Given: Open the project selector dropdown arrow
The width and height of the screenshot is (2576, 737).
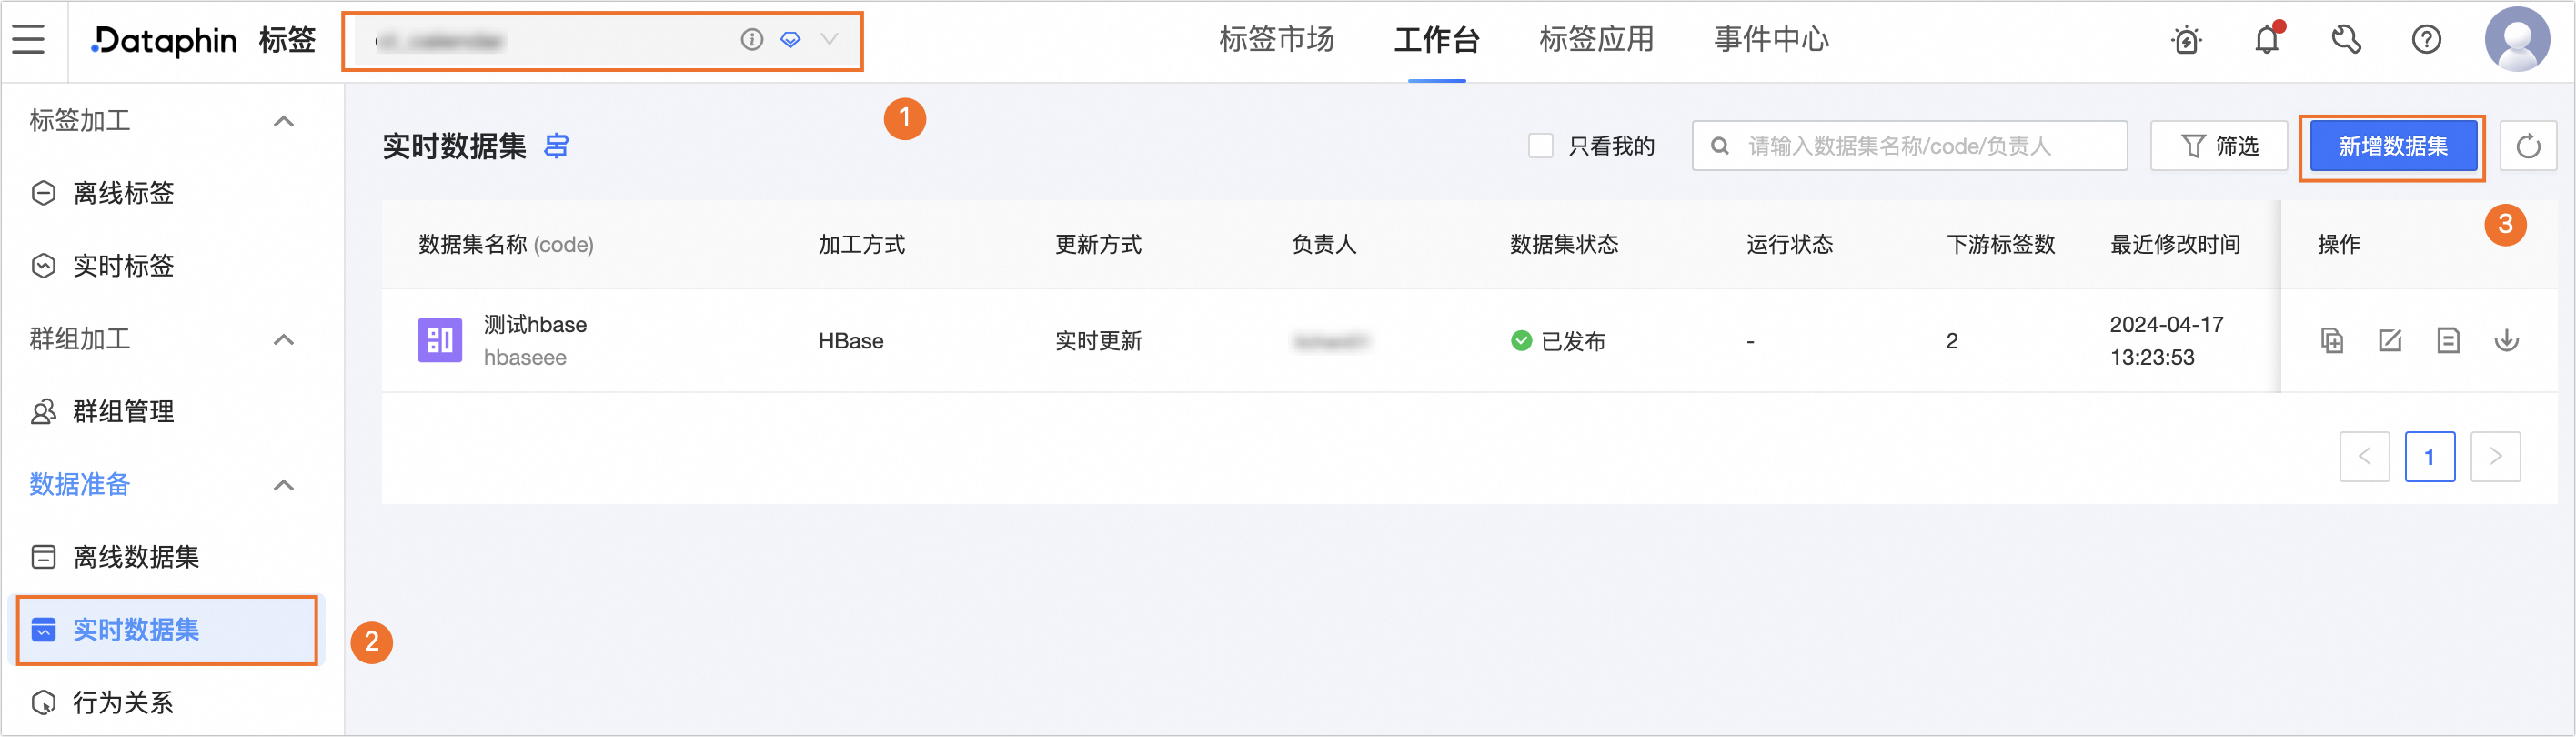Looking at the screenshot, I should point(829,40).
